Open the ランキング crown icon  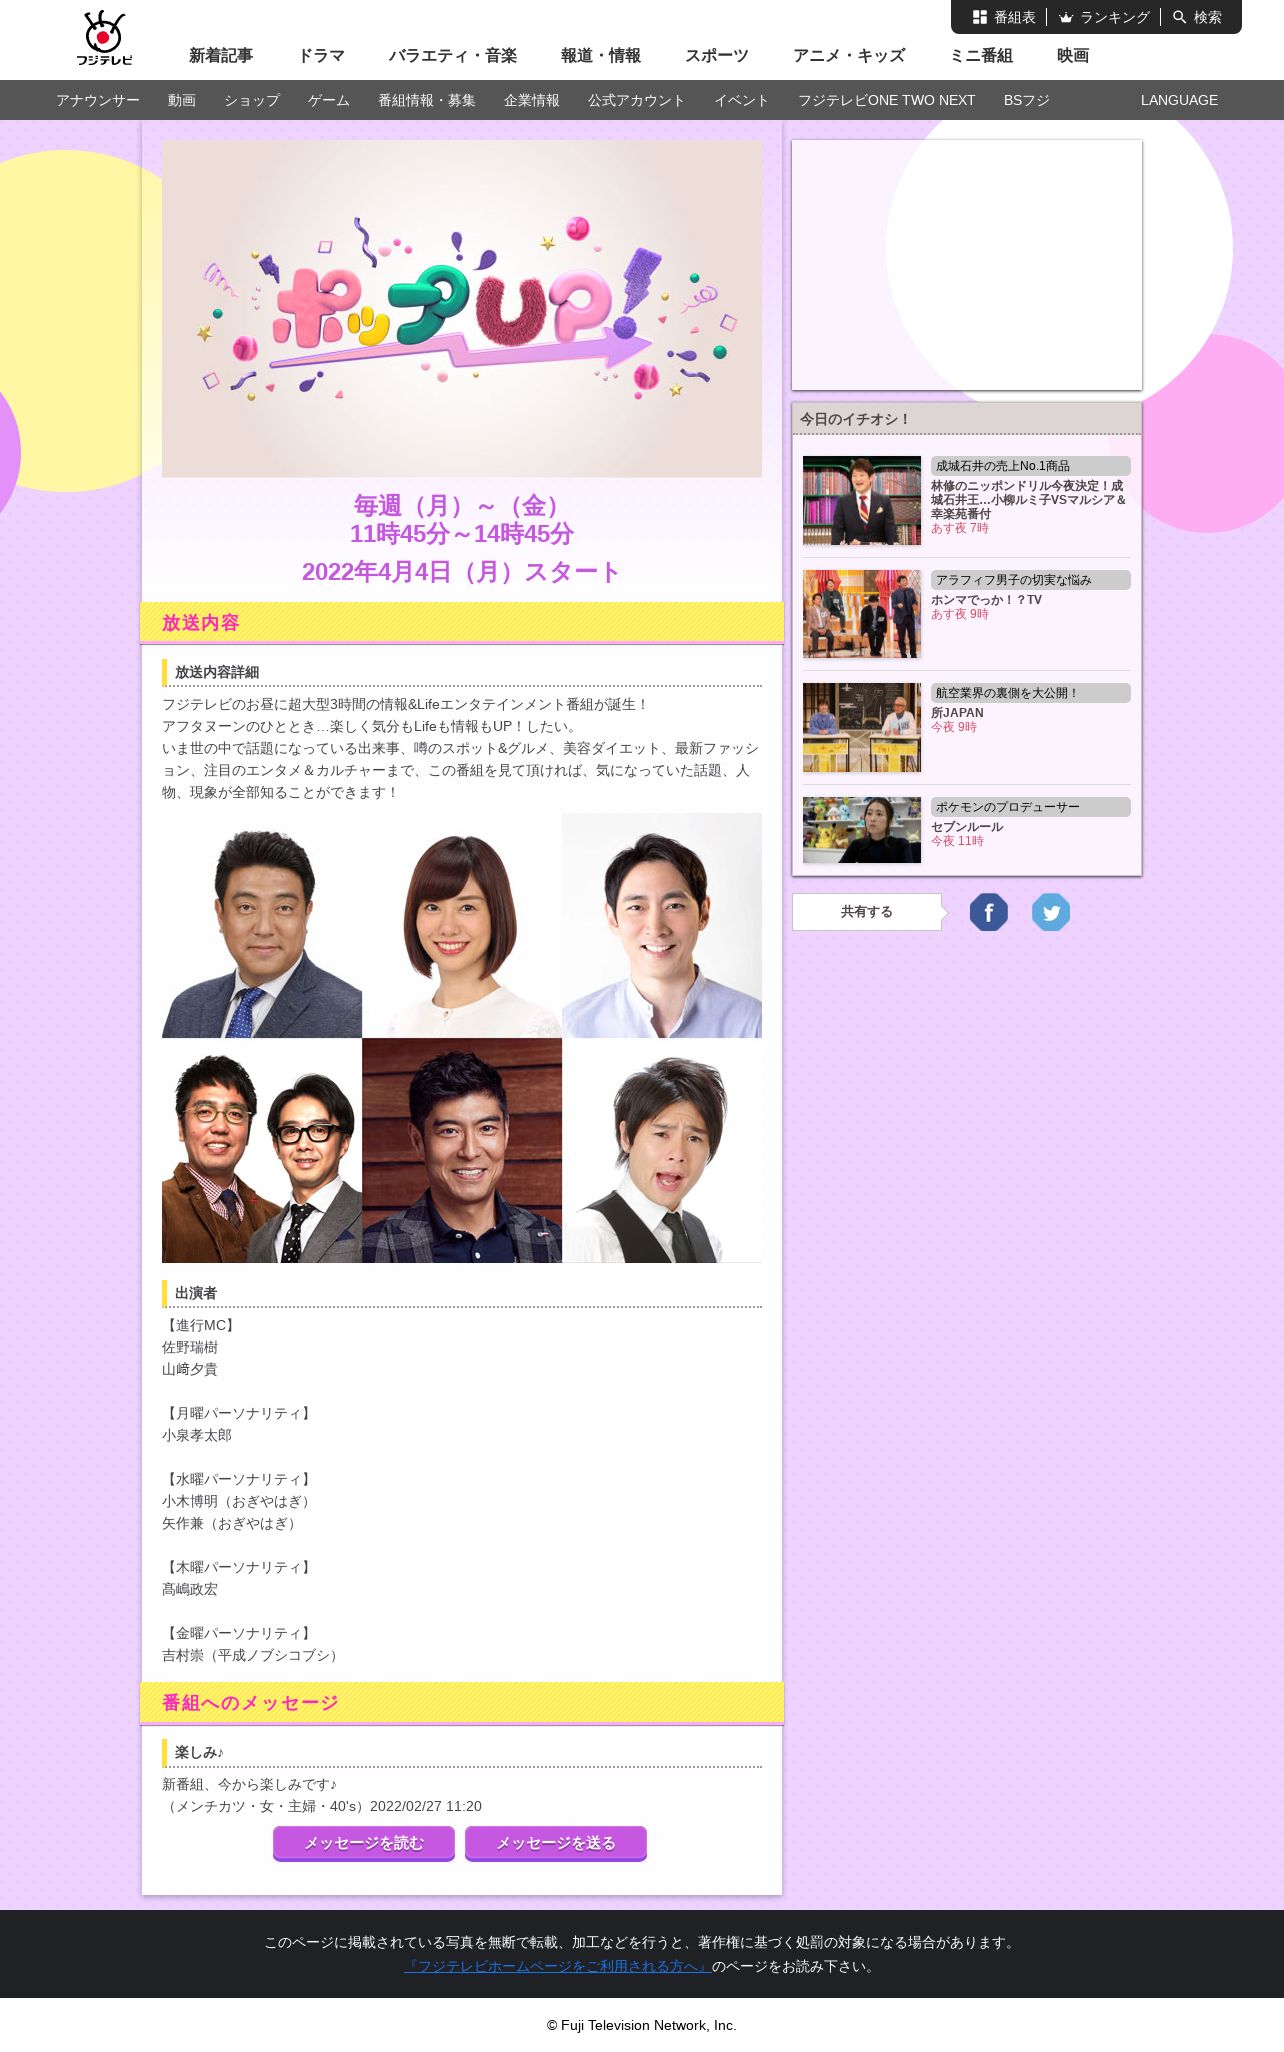pos(1066,17)
